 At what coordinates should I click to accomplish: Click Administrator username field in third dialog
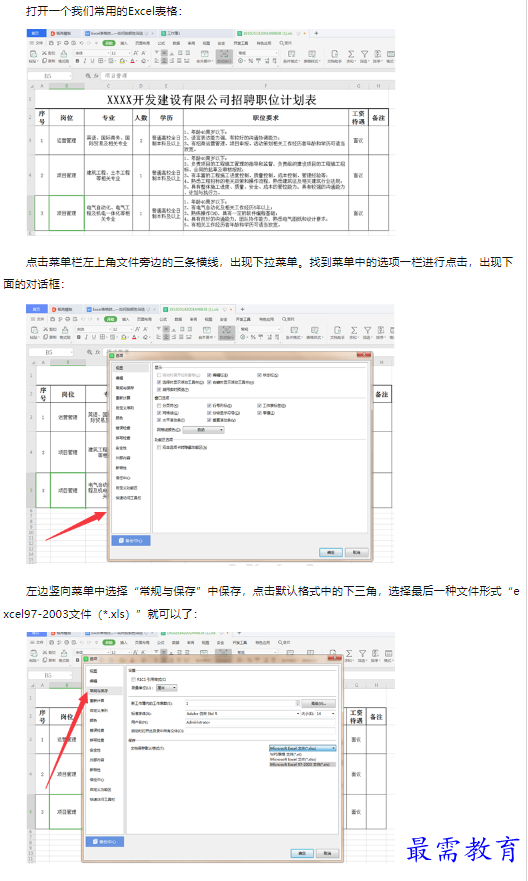260,722
